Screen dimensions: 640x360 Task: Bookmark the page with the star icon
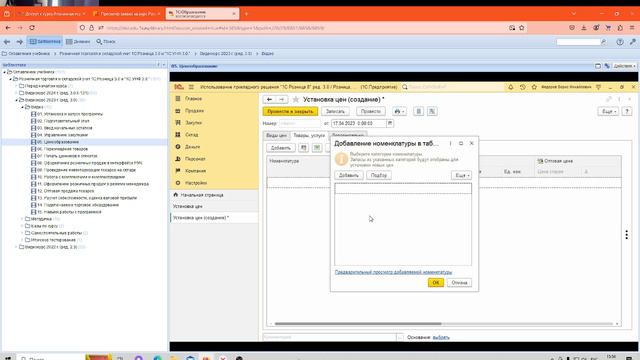522,28
